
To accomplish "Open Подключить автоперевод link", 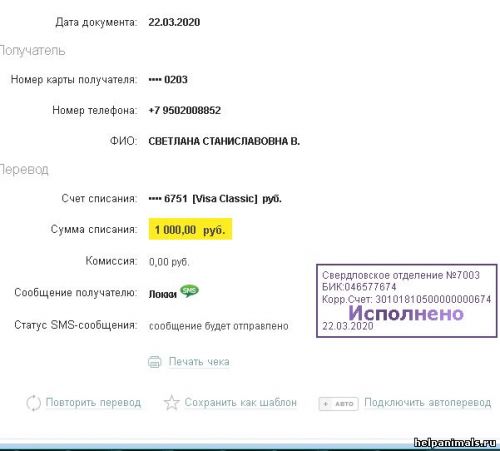I will coord(427,402).
